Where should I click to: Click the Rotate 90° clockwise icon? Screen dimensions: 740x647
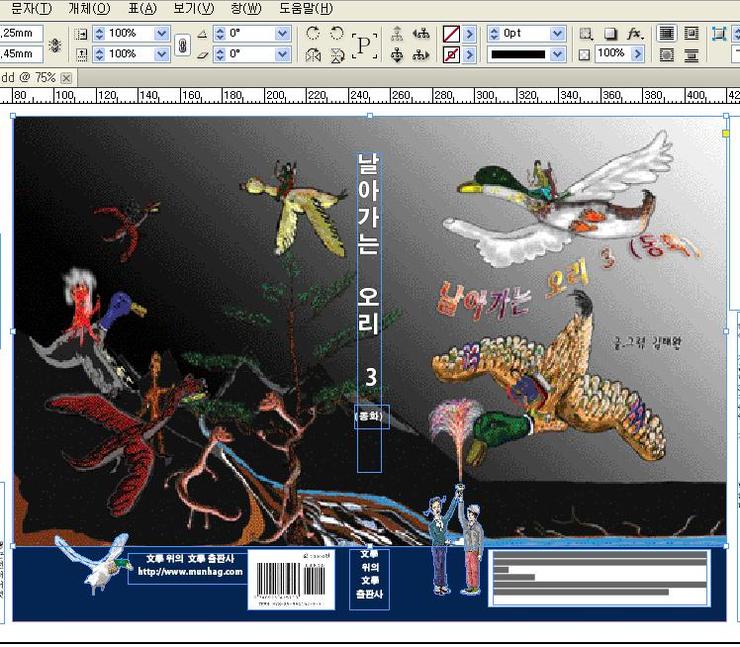(x=313, y=33)
